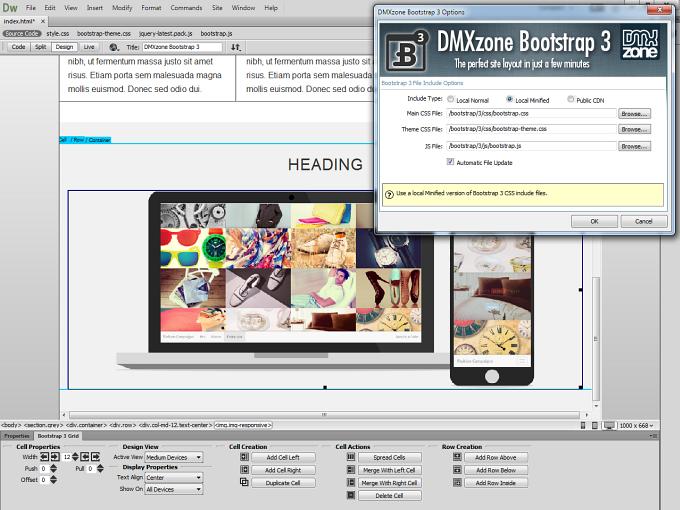This screenshot has width=680, height=510.
Task: Select tablet size view icon in status bar
Action: pyautogui.click(x=595, y=425)
